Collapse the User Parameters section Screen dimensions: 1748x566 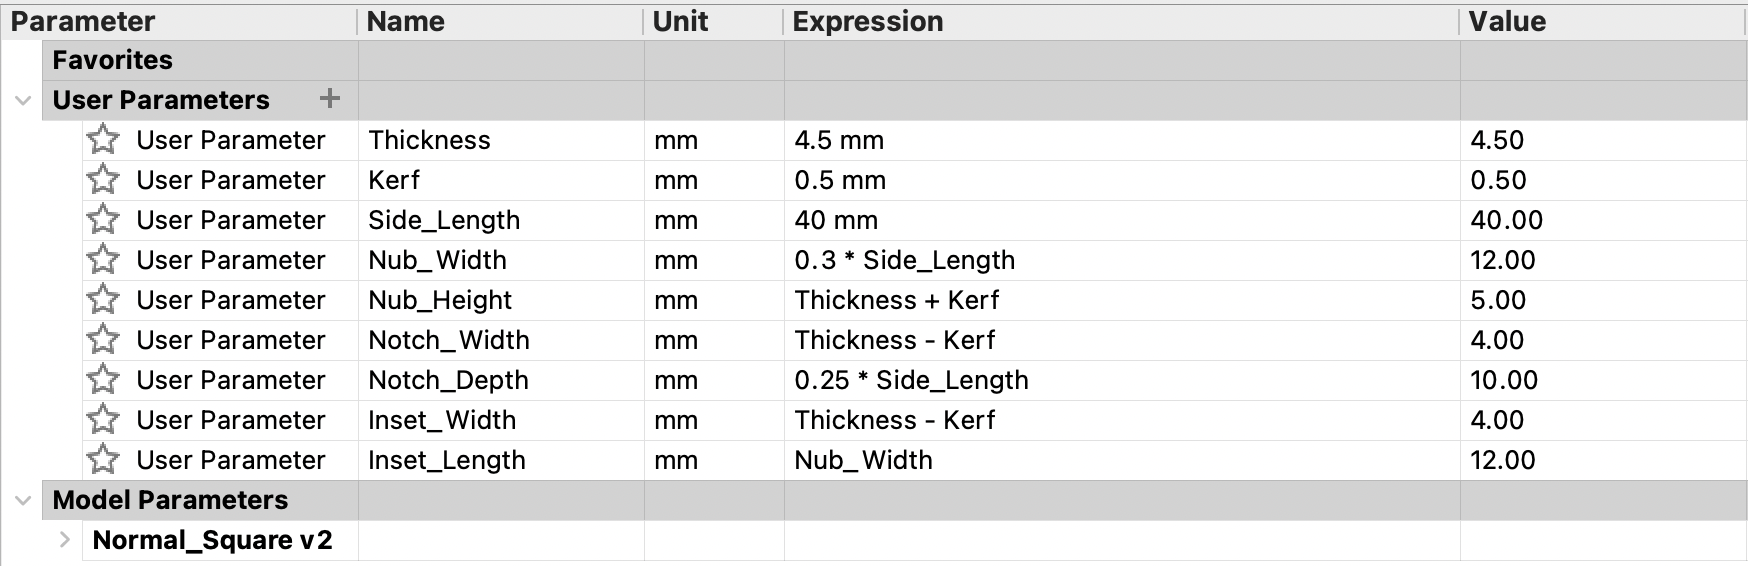coord(23,101)
